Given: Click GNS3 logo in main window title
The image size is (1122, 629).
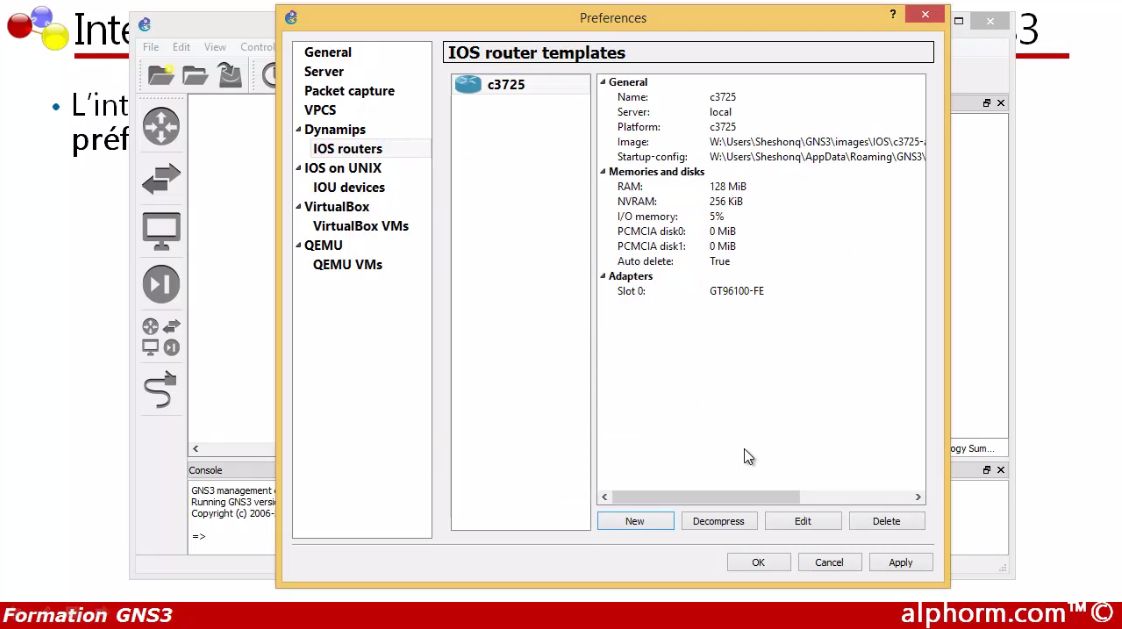Looking at the screenshot, I should click(145, 25).
